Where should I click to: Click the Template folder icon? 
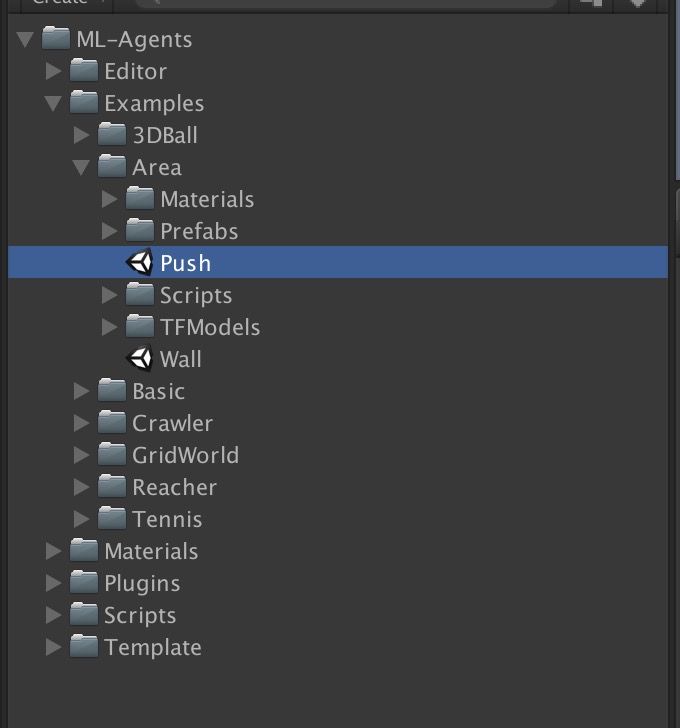click(84, 647)
